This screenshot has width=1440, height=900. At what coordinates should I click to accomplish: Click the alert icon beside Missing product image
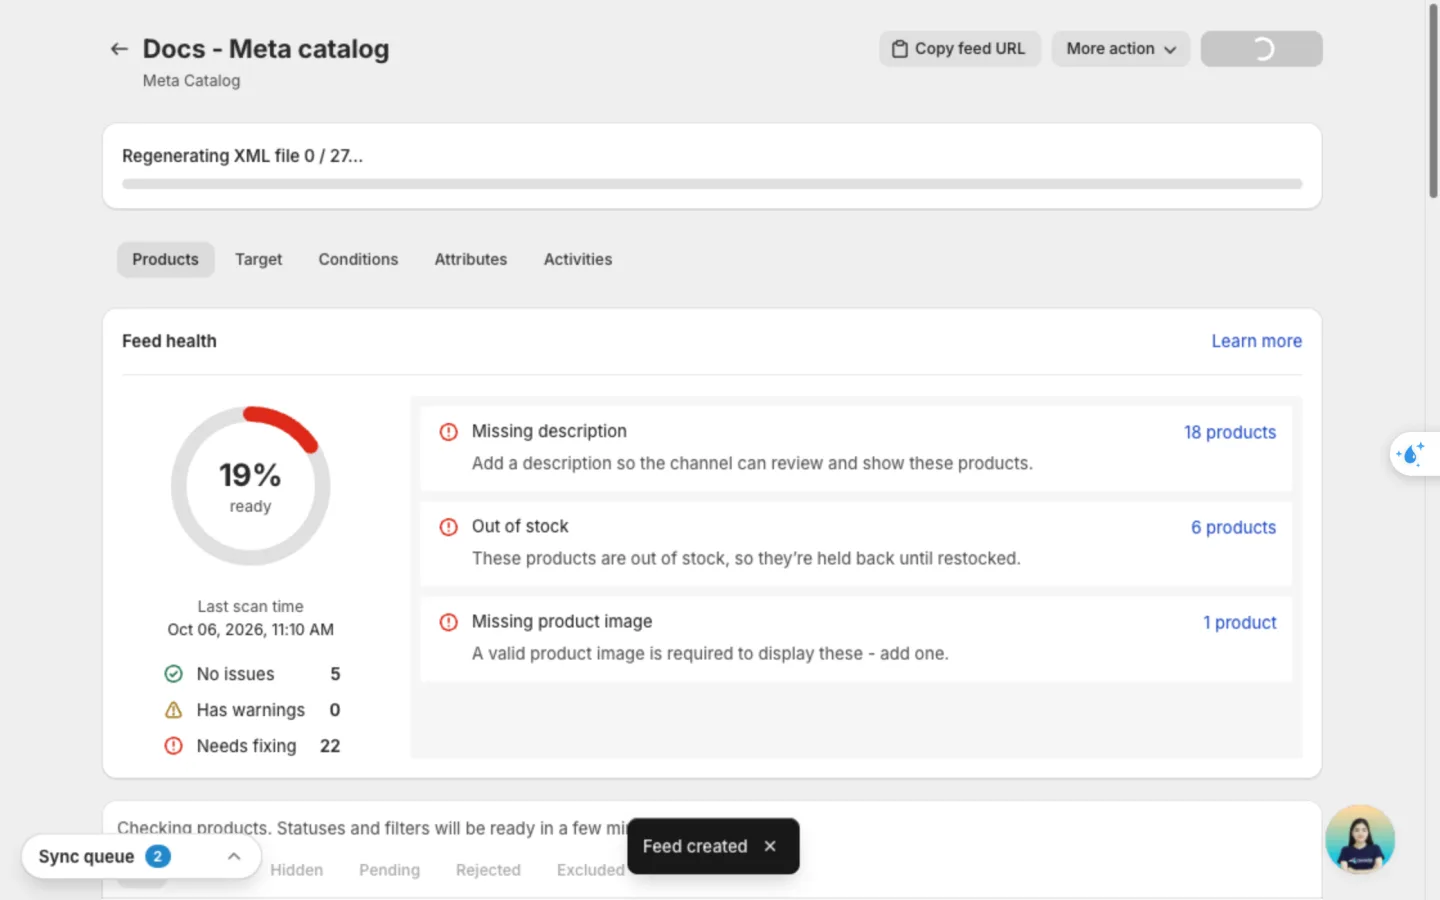pos(449,622)
